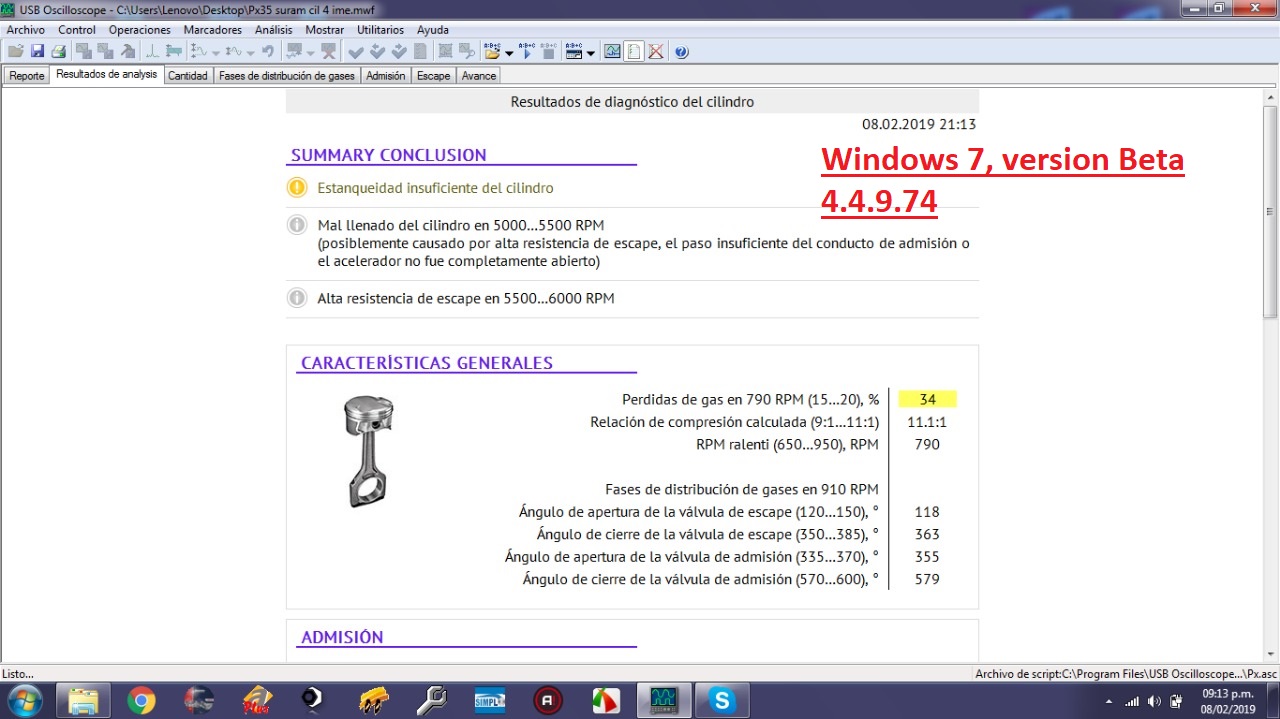This screenshot has width=1280, height=719.
Task: Open the oscillogram chart view icon
Action: click(x=612, y=51)
